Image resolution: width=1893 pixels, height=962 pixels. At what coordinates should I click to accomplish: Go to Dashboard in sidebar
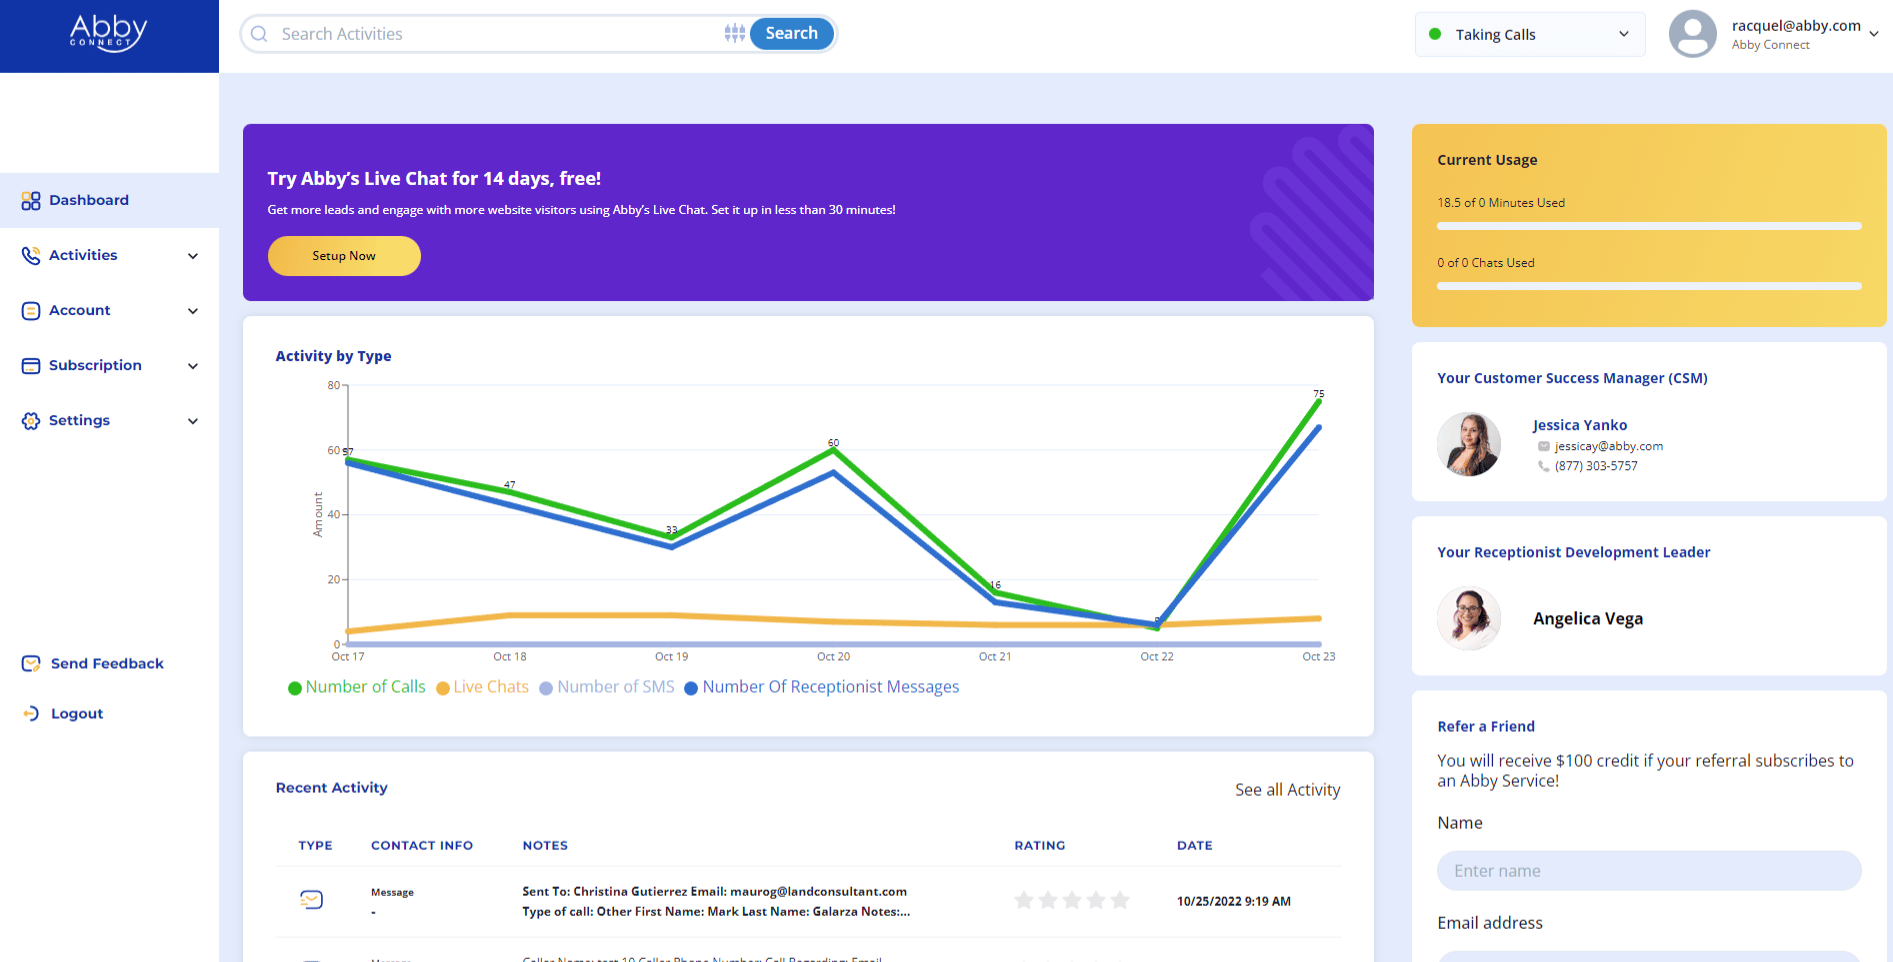coord(109,200)
